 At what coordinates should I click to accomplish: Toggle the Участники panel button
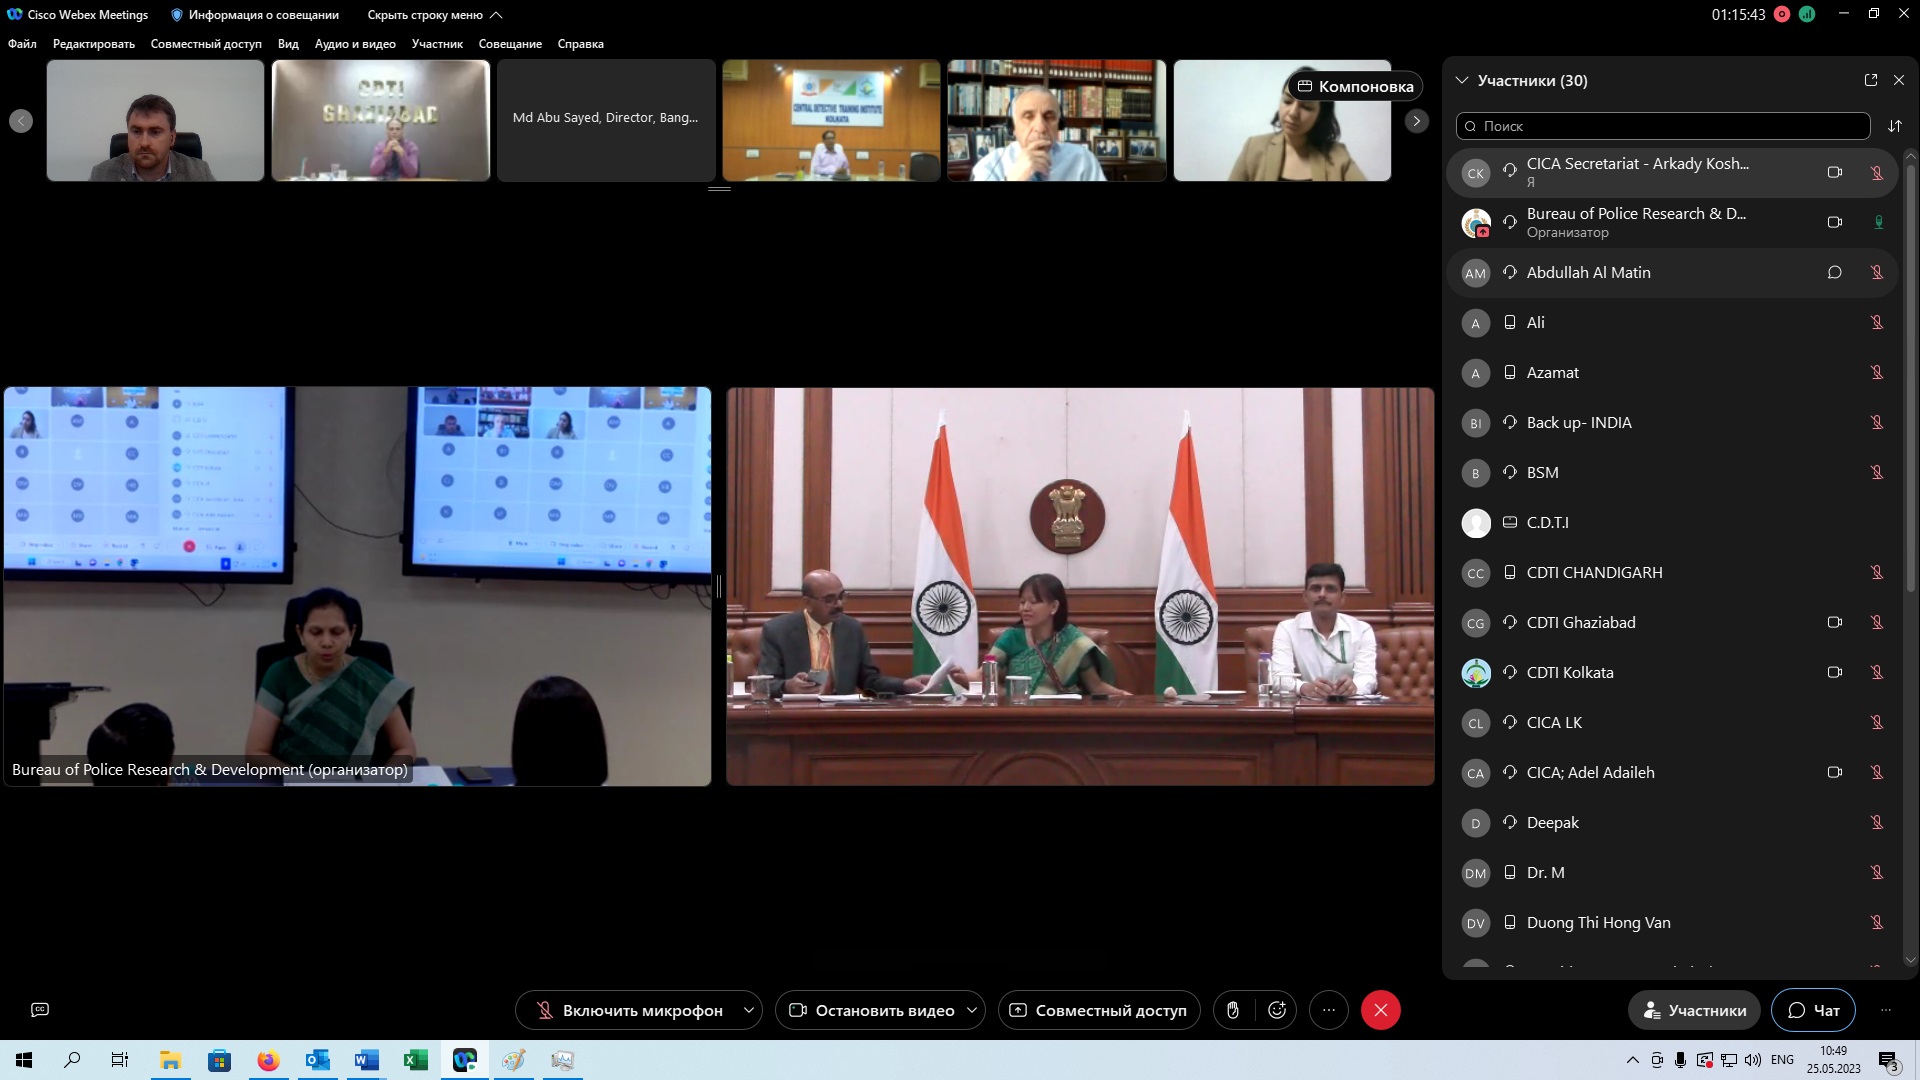point(1694,1010)
